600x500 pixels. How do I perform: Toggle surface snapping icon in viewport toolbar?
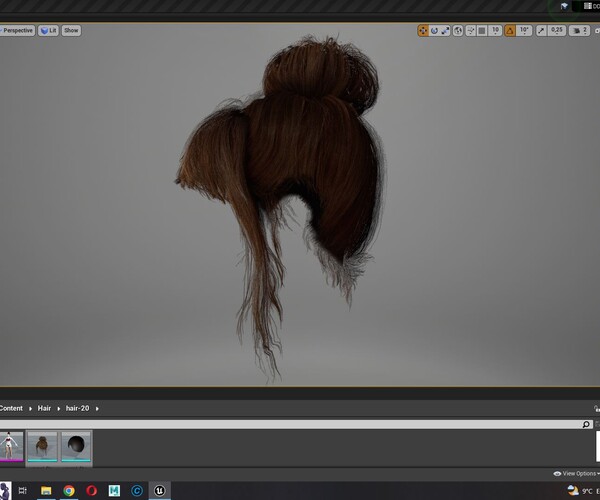click(471, 31)
